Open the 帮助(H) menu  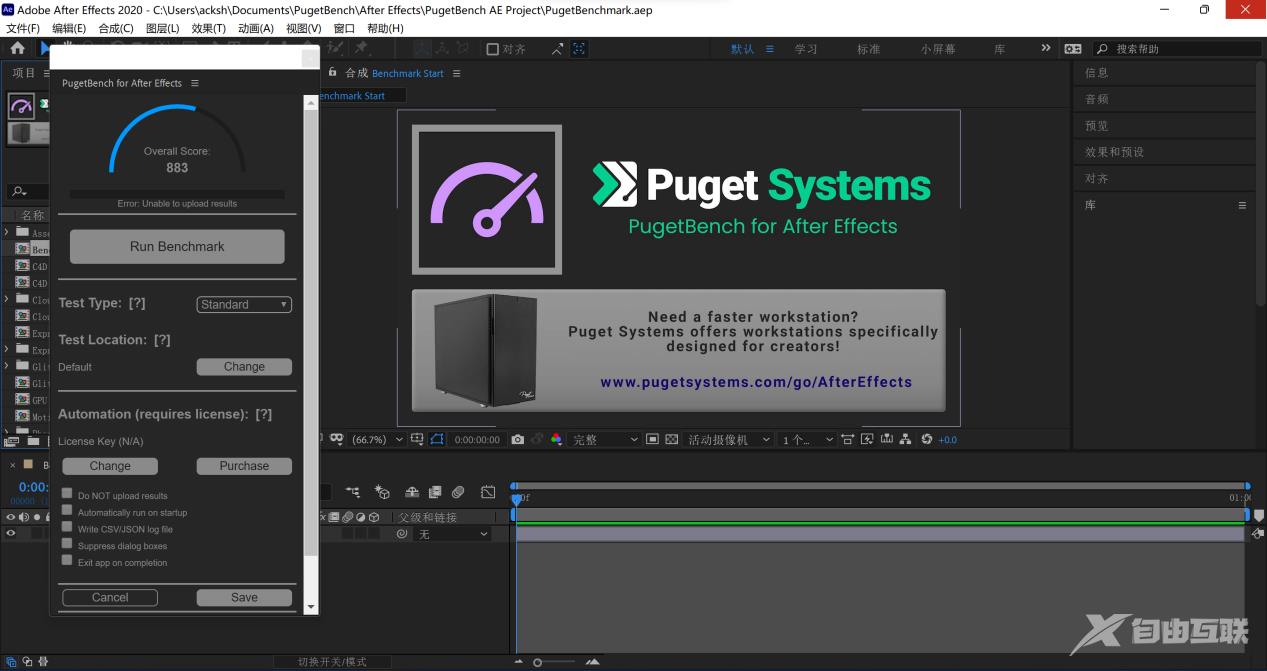tap(385, 28)
